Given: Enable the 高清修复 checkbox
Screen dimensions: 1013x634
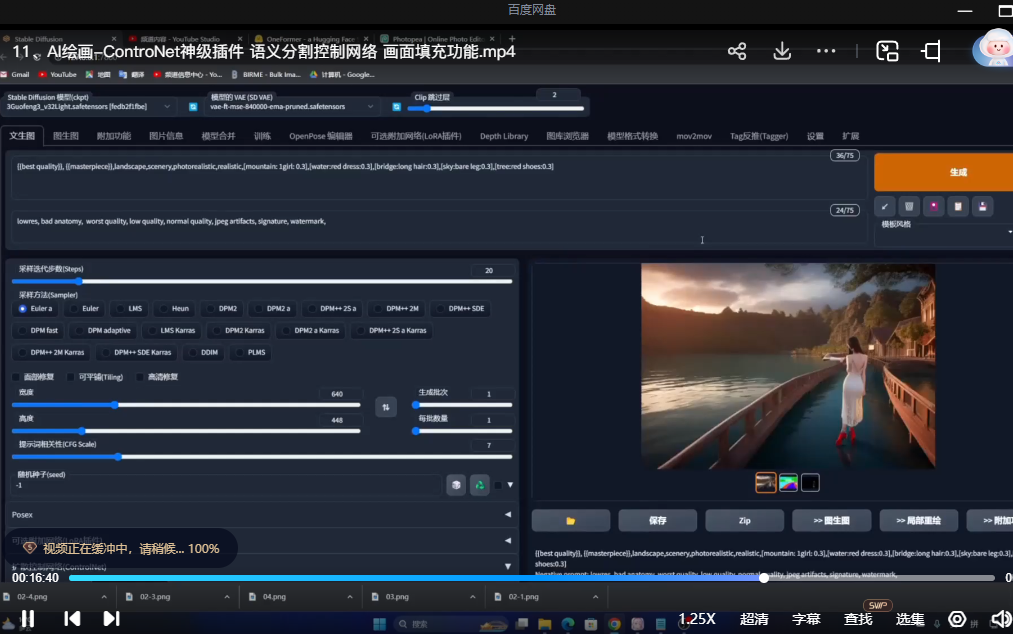Looking at the screenshot, I should point(140,377).
